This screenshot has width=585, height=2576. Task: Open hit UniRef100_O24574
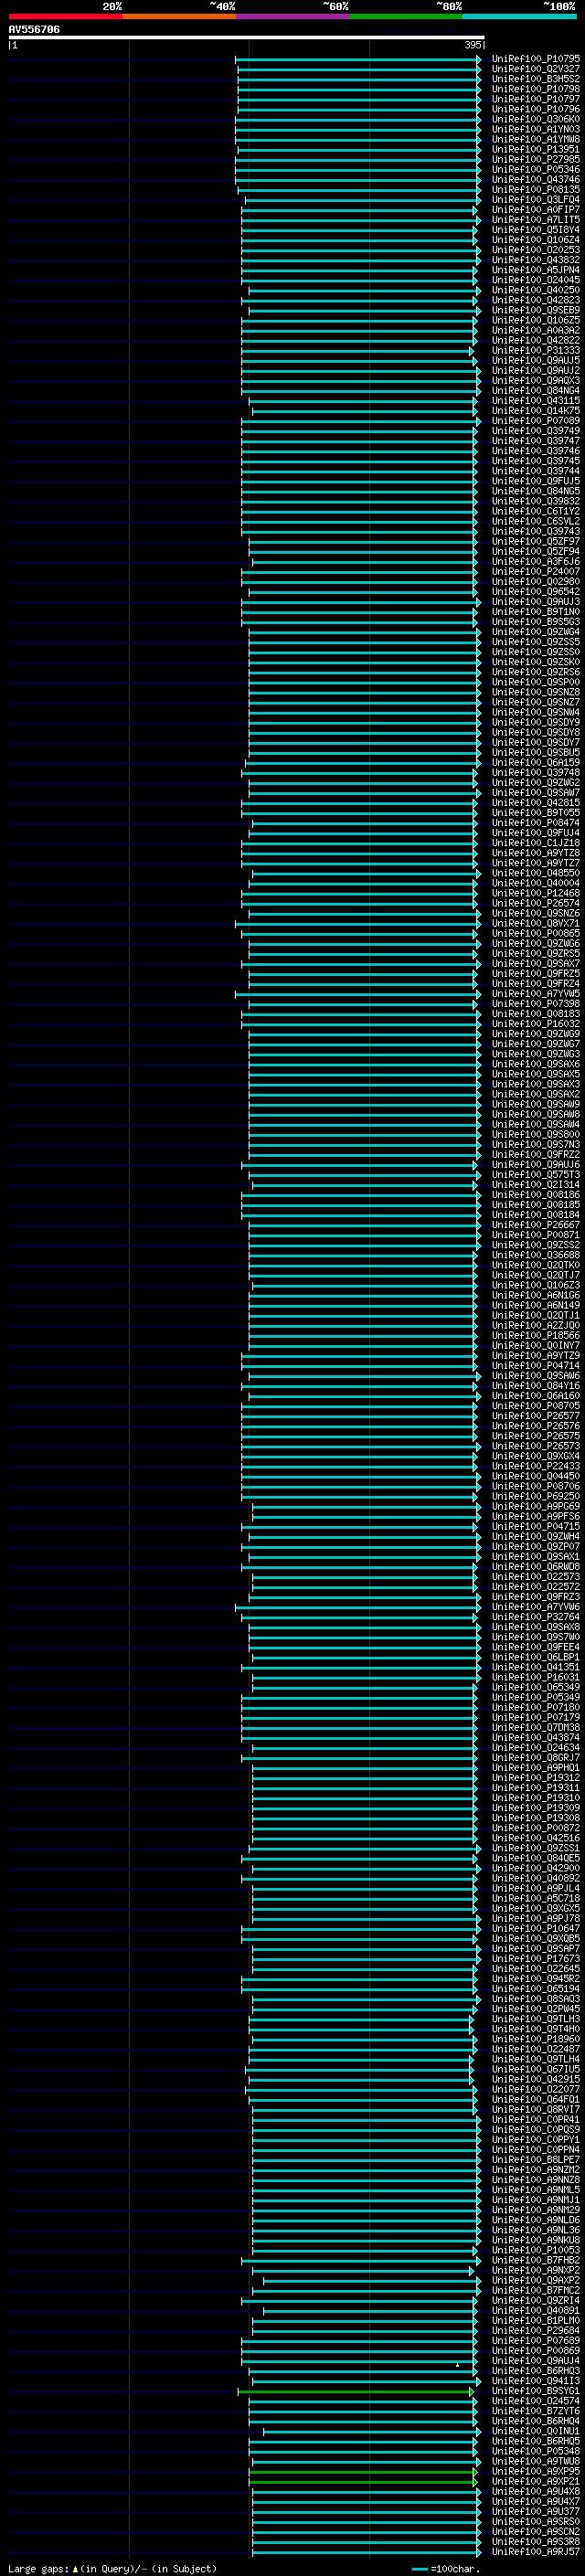tap(535, 2401)
